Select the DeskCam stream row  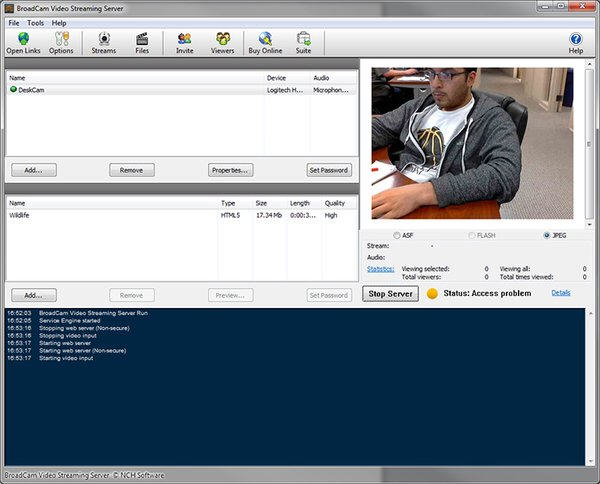(x=100, y=90)
